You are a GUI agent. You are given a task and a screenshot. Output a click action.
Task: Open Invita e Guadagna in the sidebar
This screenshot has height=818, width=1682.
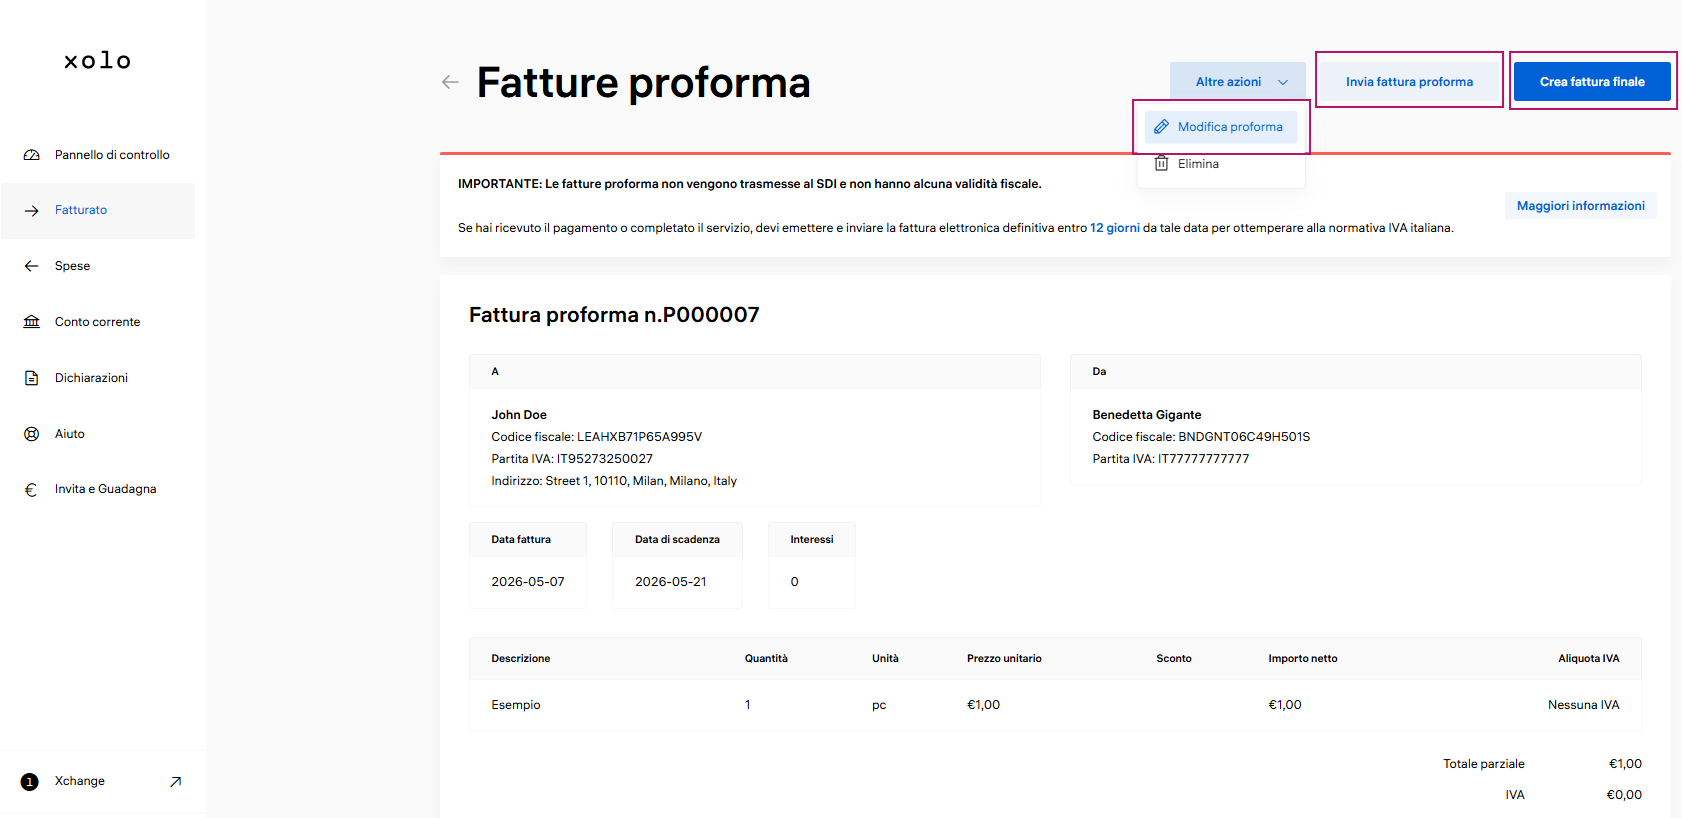pyautogui.click(x=98, y=489)
